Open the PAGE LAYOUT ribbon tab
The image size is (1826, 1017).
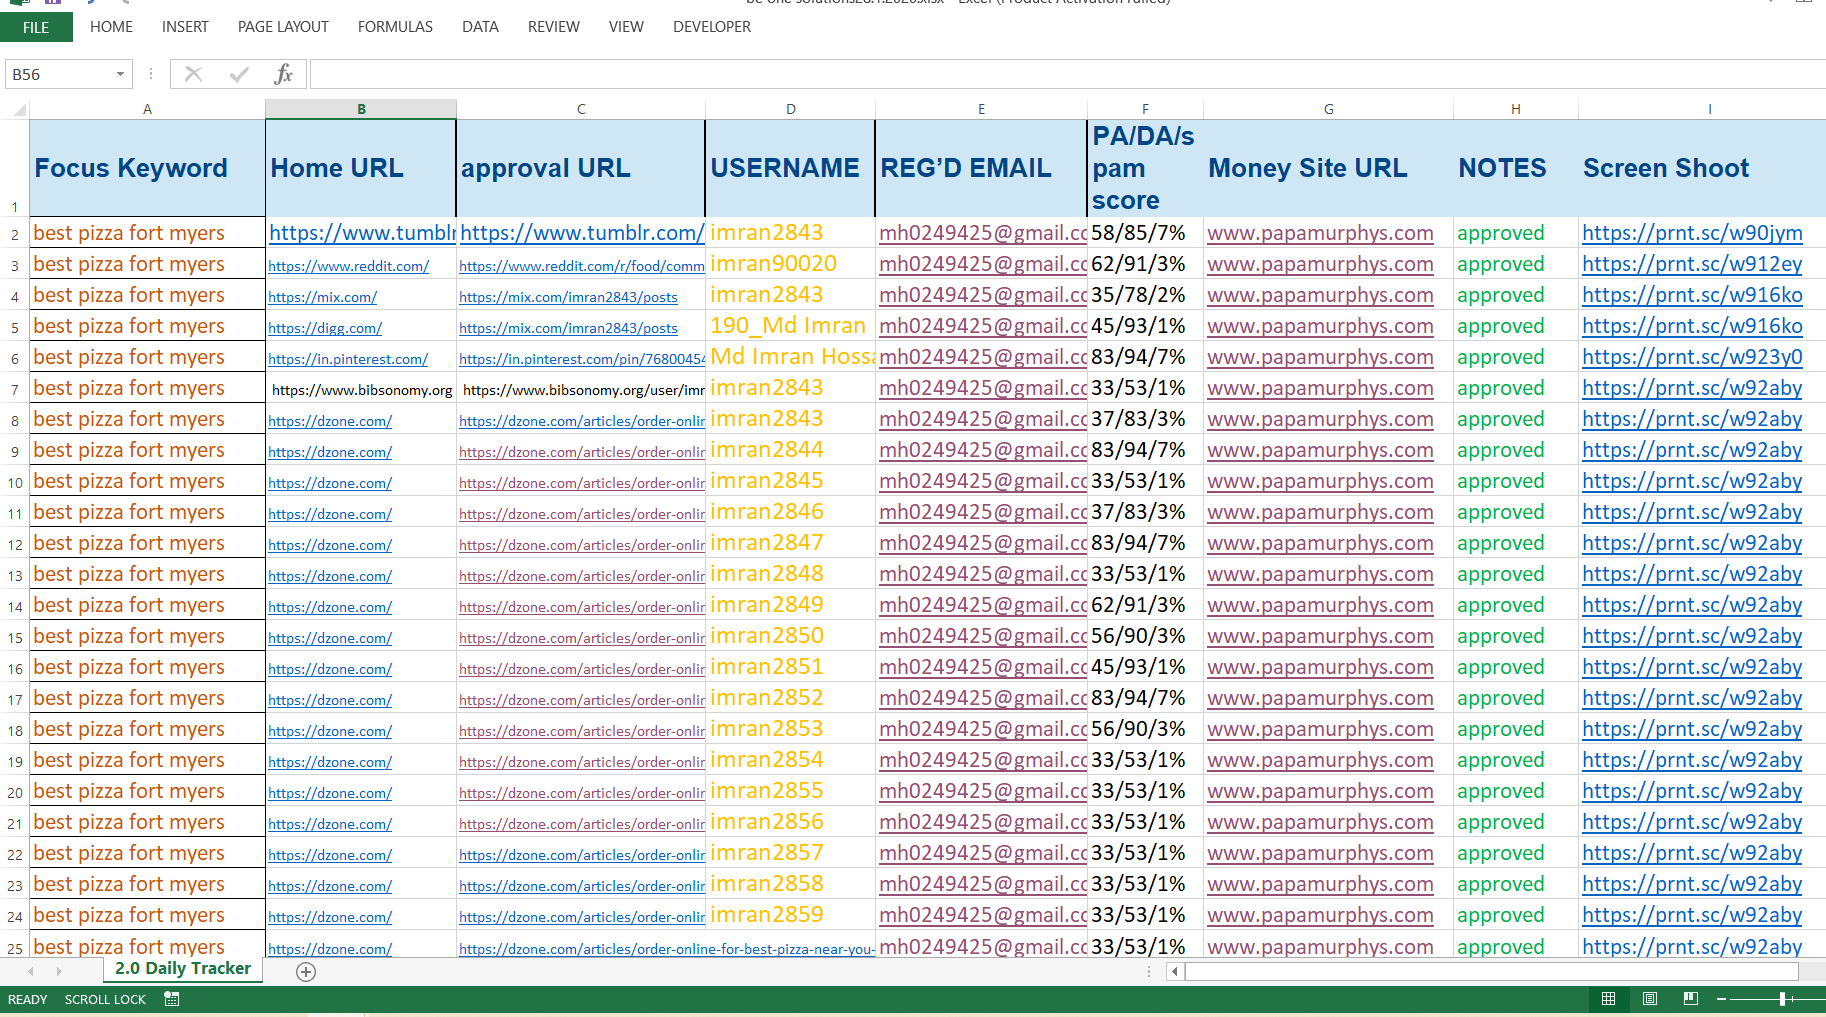point(283,27)
